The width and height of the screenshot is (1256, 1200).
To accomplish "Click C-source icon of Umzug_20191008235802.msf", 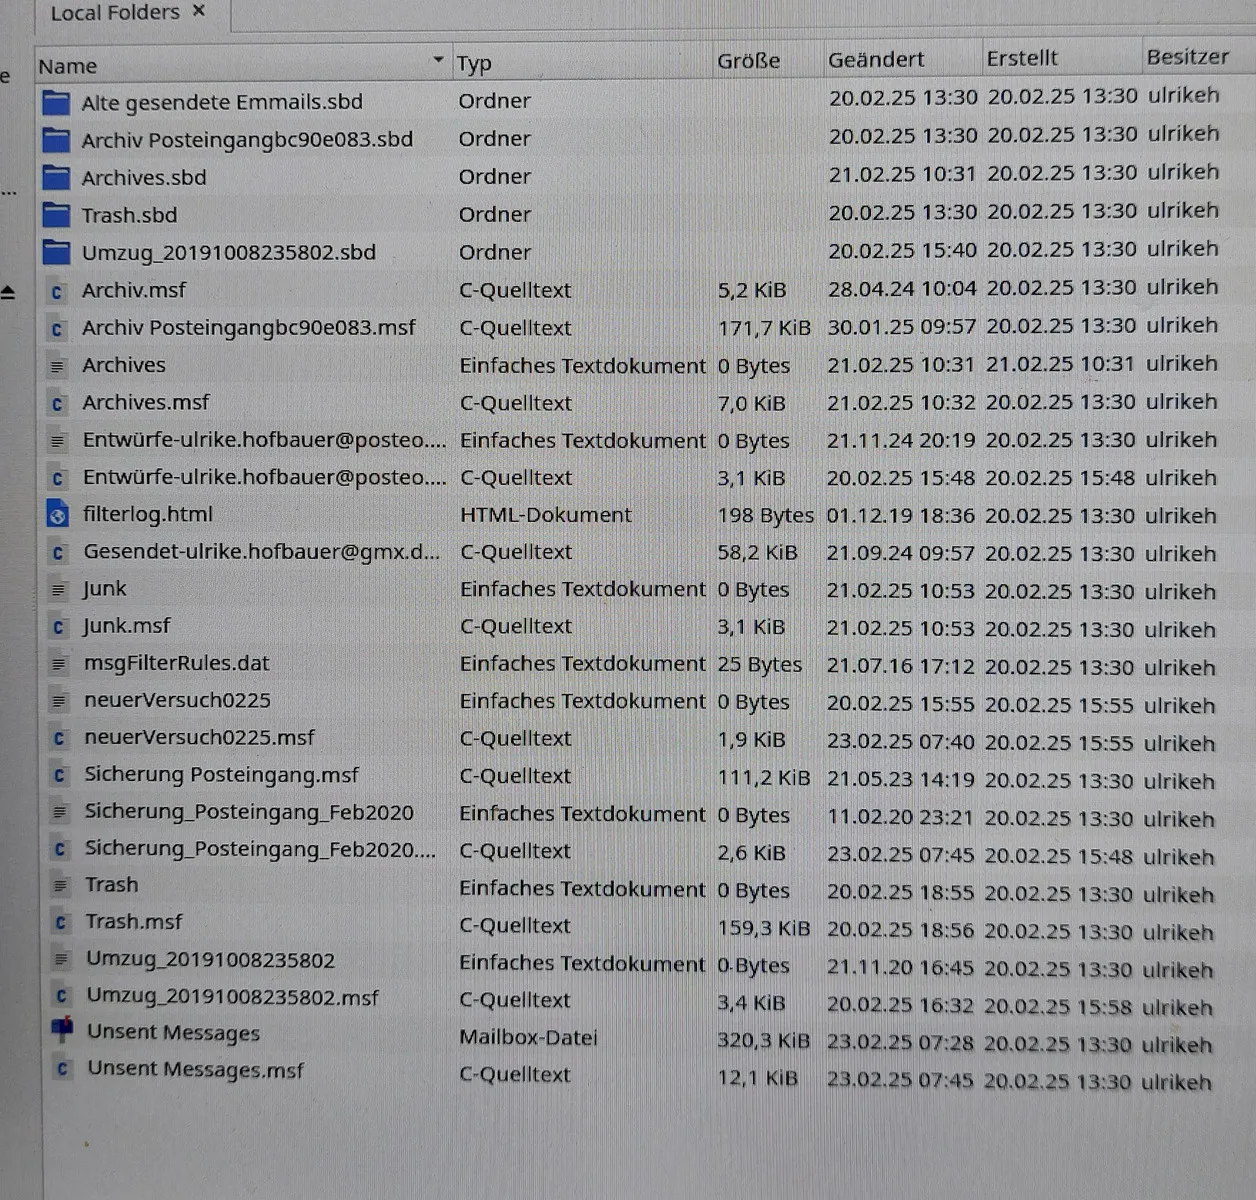I will 61,997.
